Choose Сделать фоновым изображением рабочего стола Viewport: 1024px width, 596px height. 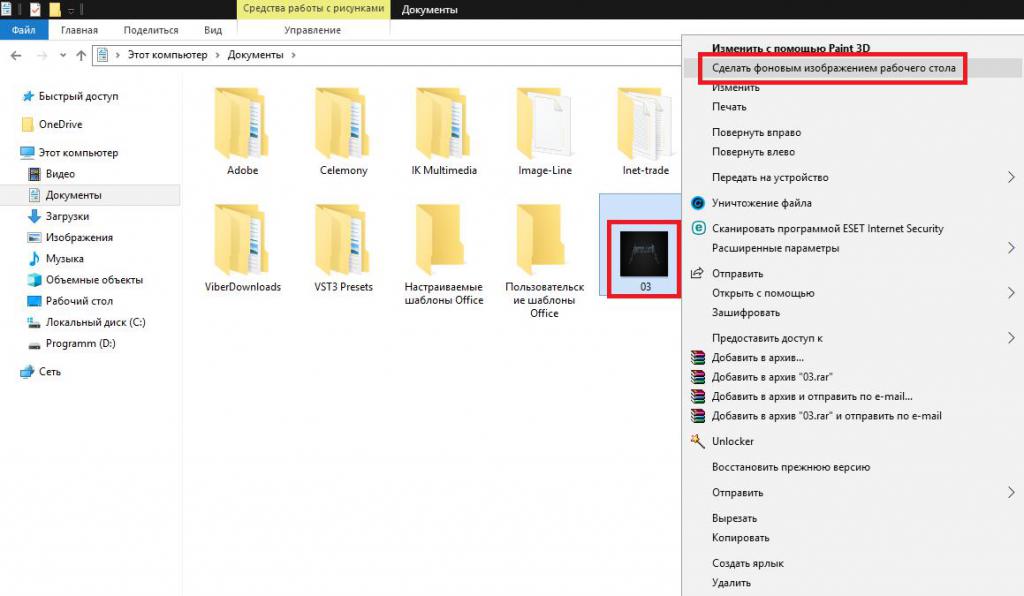tap(833, 68)
